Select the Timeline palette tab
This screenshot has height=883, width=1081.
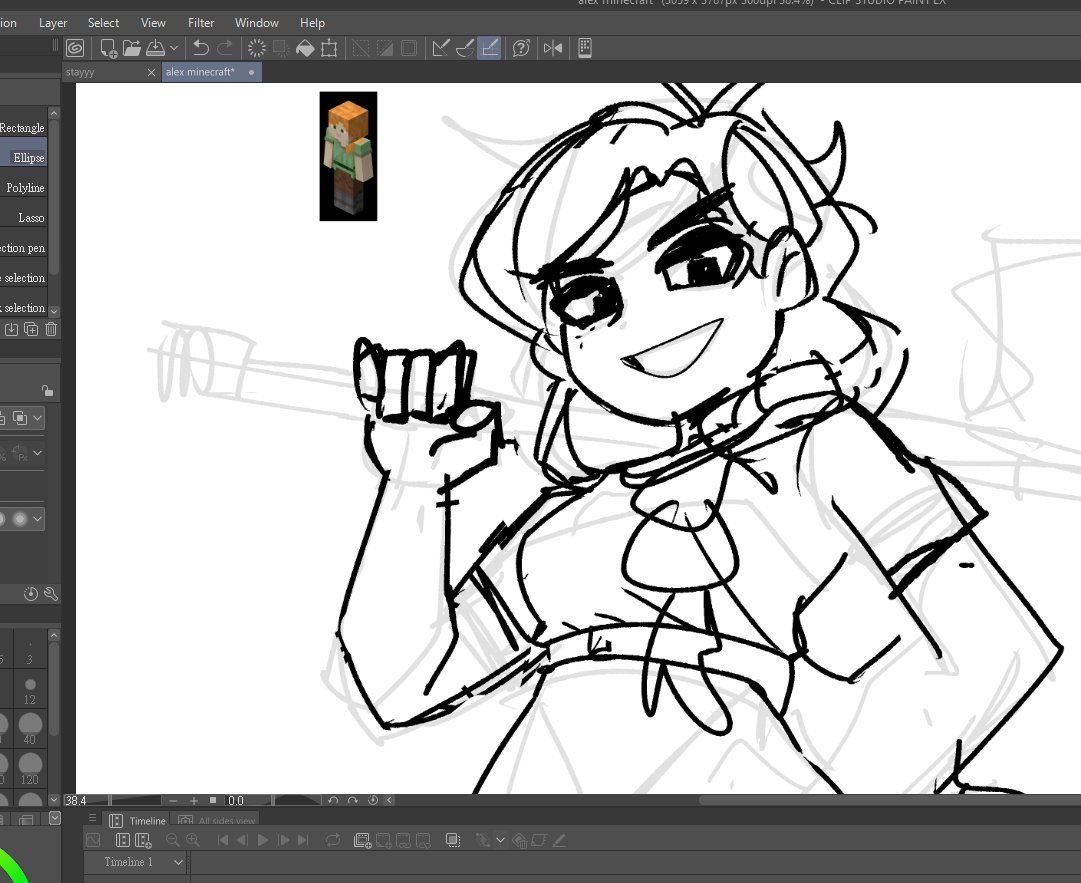[x=138, y=820]
